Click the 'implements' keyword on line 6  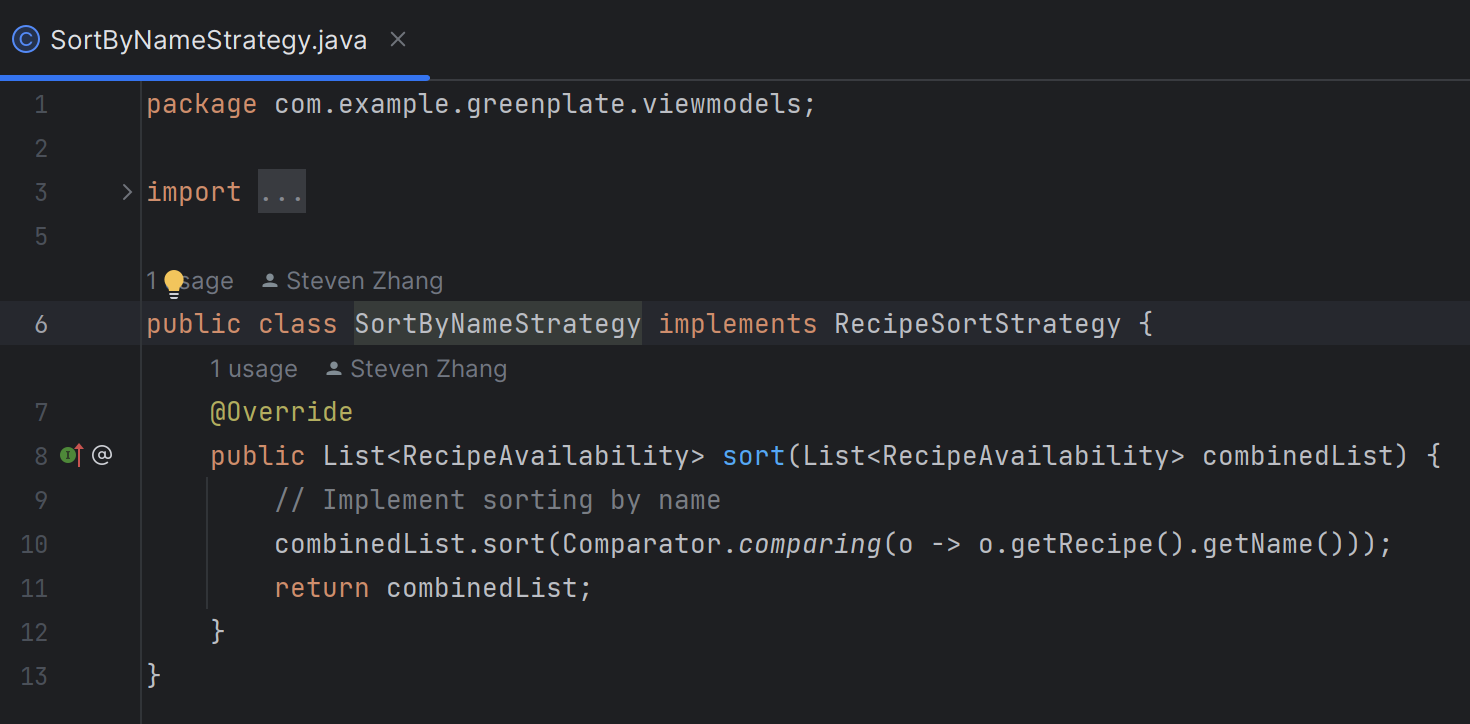[738, 324]
